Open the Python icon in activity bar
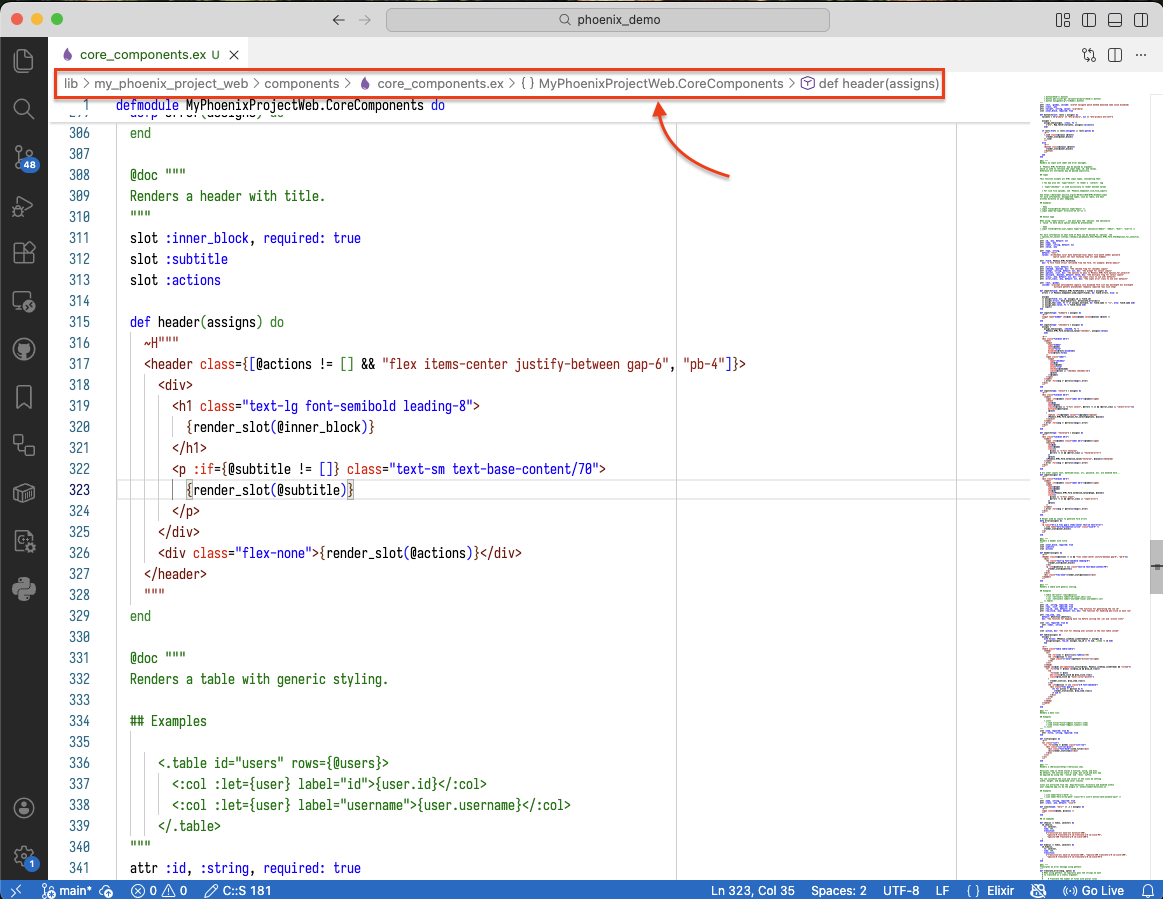Viewport: 1163px width, 899px height. [23, 589]
